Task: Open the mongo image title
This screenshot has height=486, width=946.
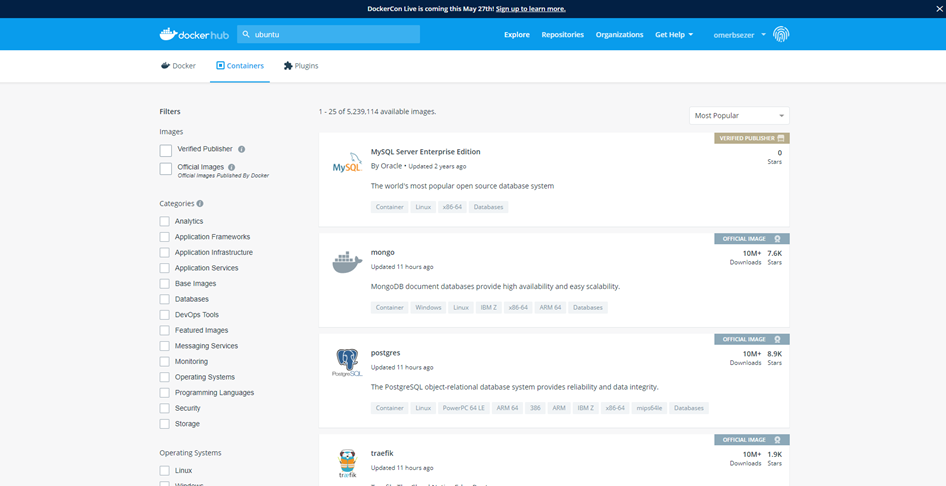Action: 383,252
